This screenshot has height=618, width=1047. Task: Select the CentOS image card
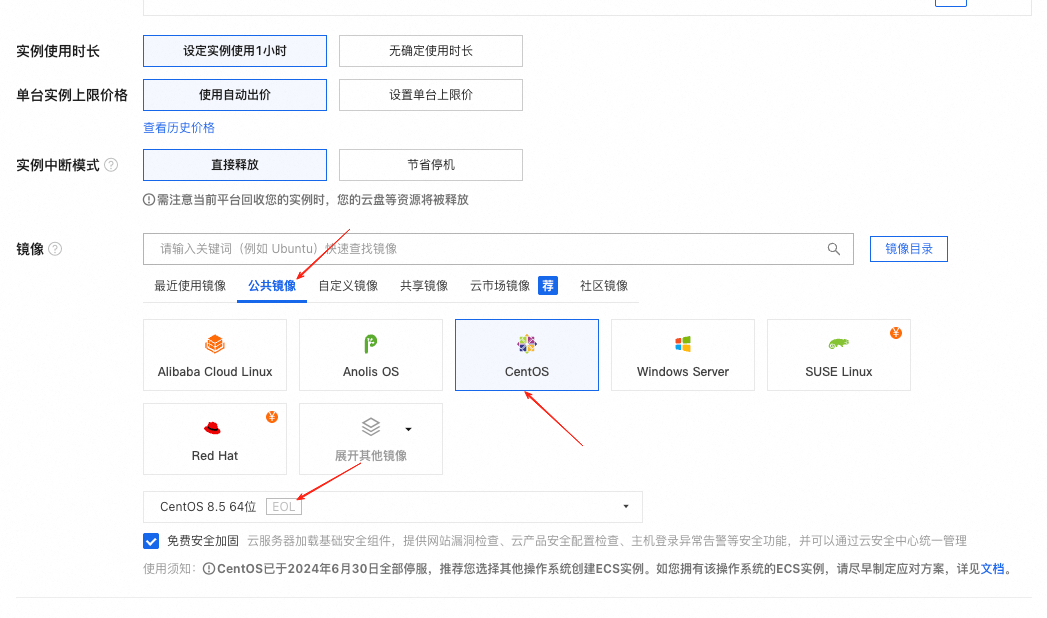[x=527, y=355]
